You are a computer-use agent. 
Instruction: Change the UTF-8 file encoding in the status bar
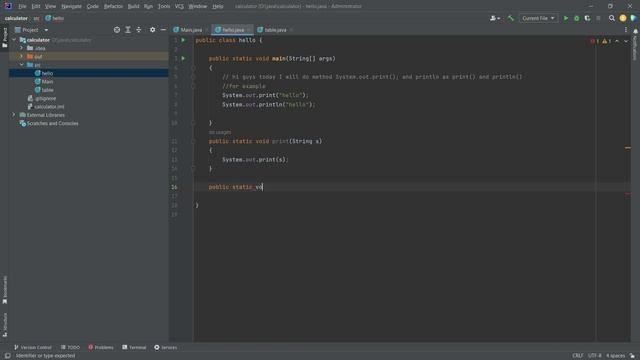click(594, 356)
